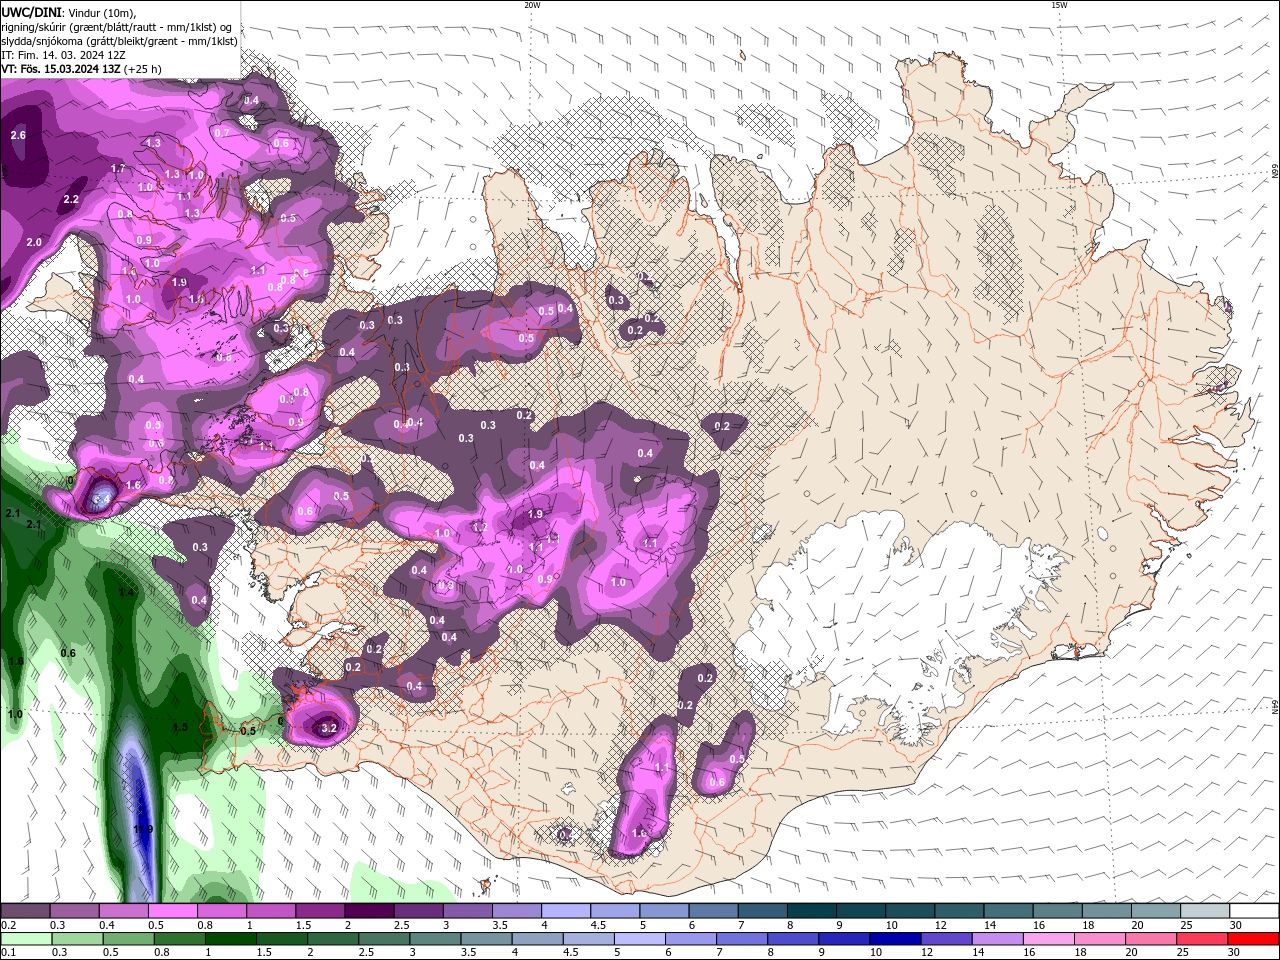Click the 2.2 snowfall value on map

(71, 200)
